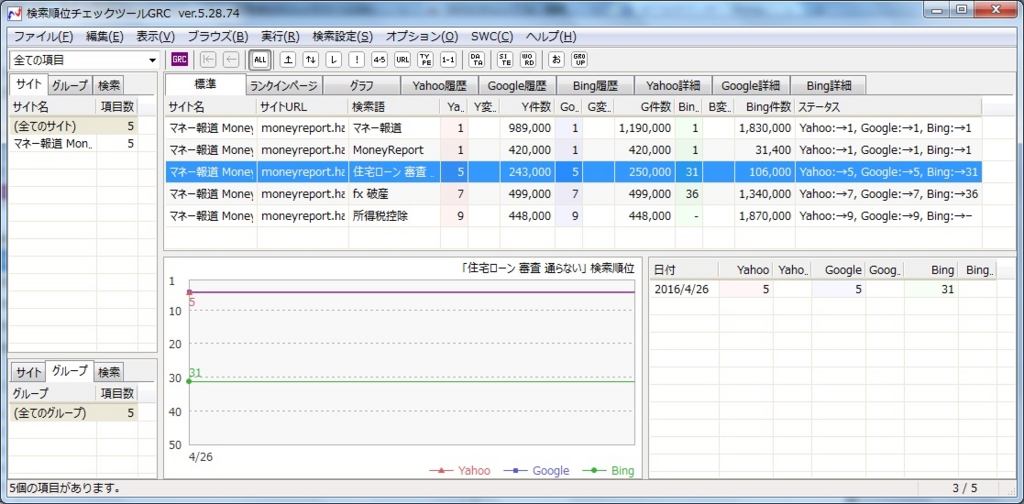Viewport: 1024px width, 504px height.
Task: Sort by the G件数 column header
Action: (645, 107)
